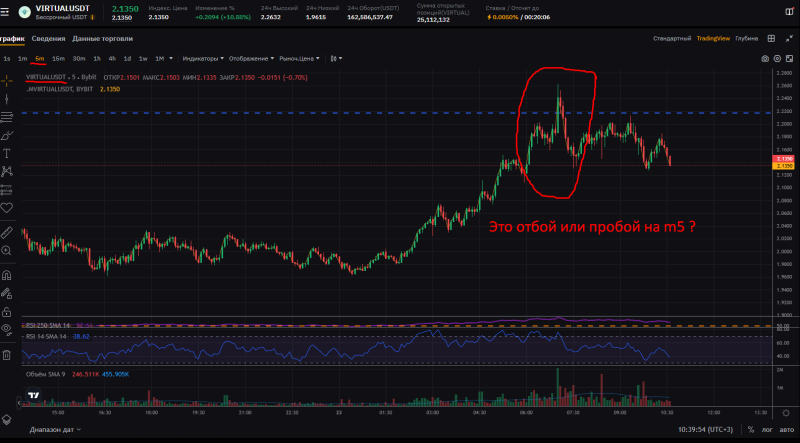
Task: Click the Объём SMA 9 volume legend
Action: 45,374
